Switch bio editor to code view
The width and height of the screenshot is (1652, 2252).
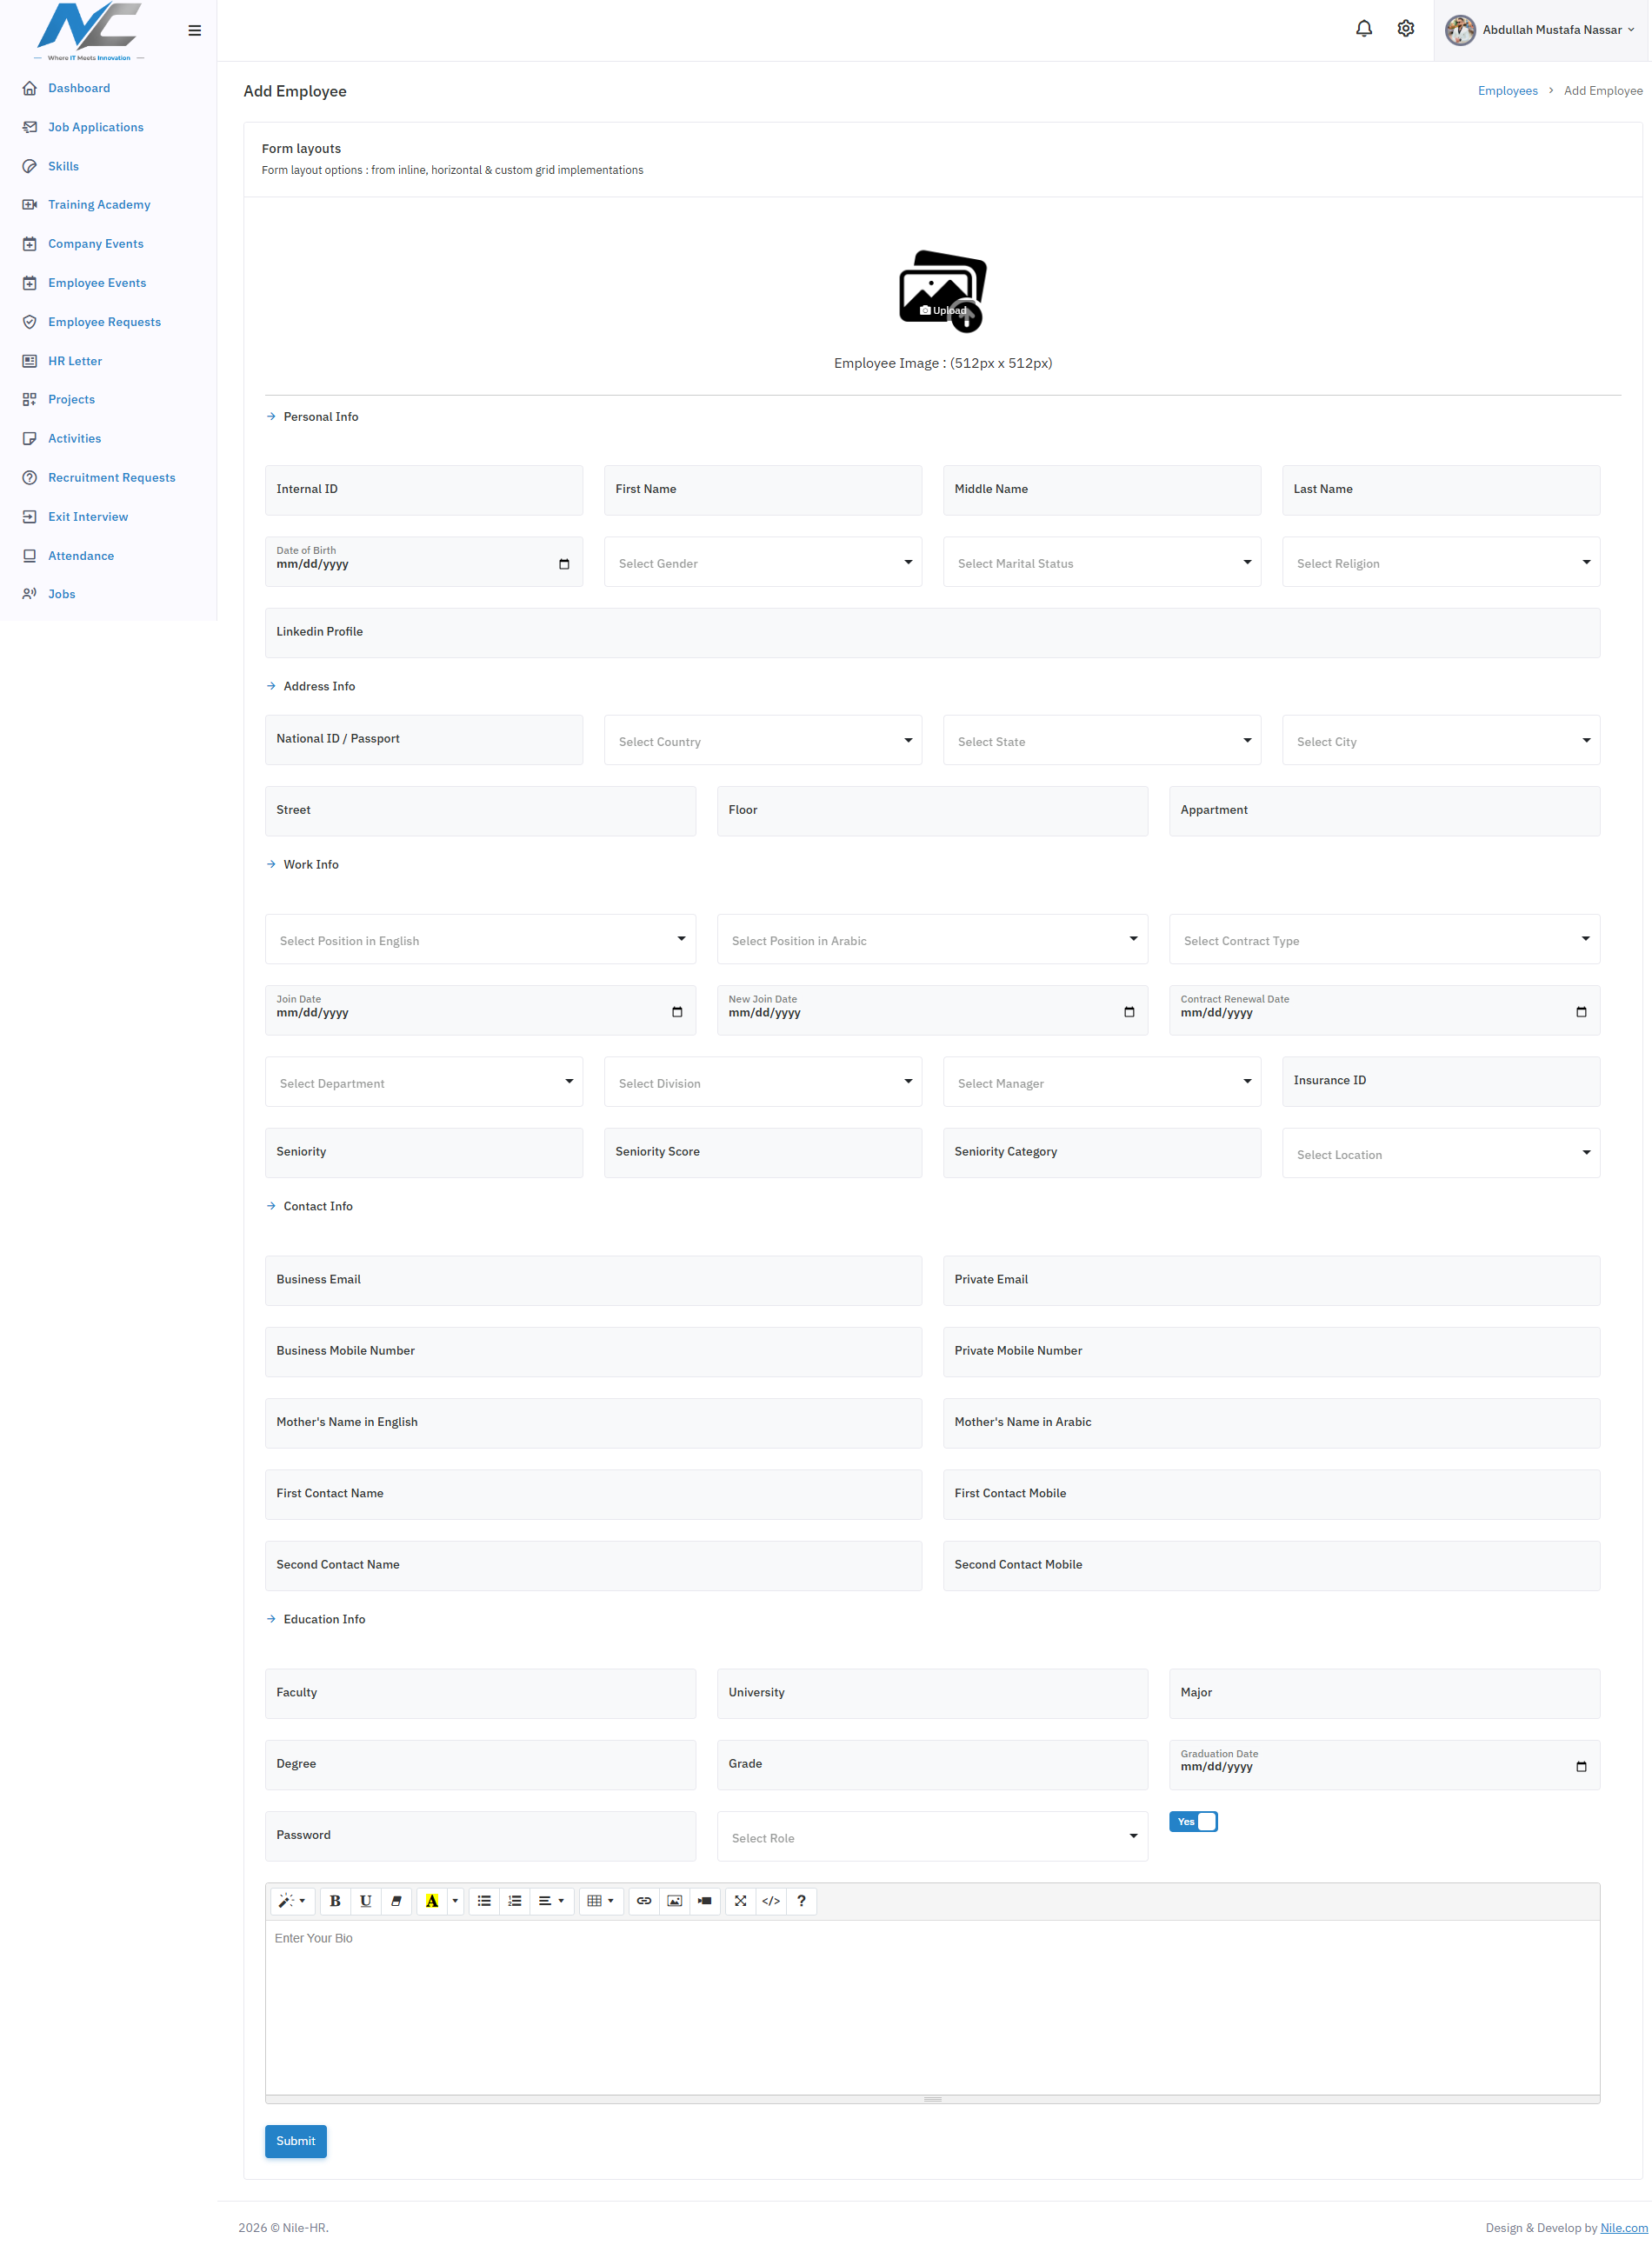click(x=771, y=1901)
